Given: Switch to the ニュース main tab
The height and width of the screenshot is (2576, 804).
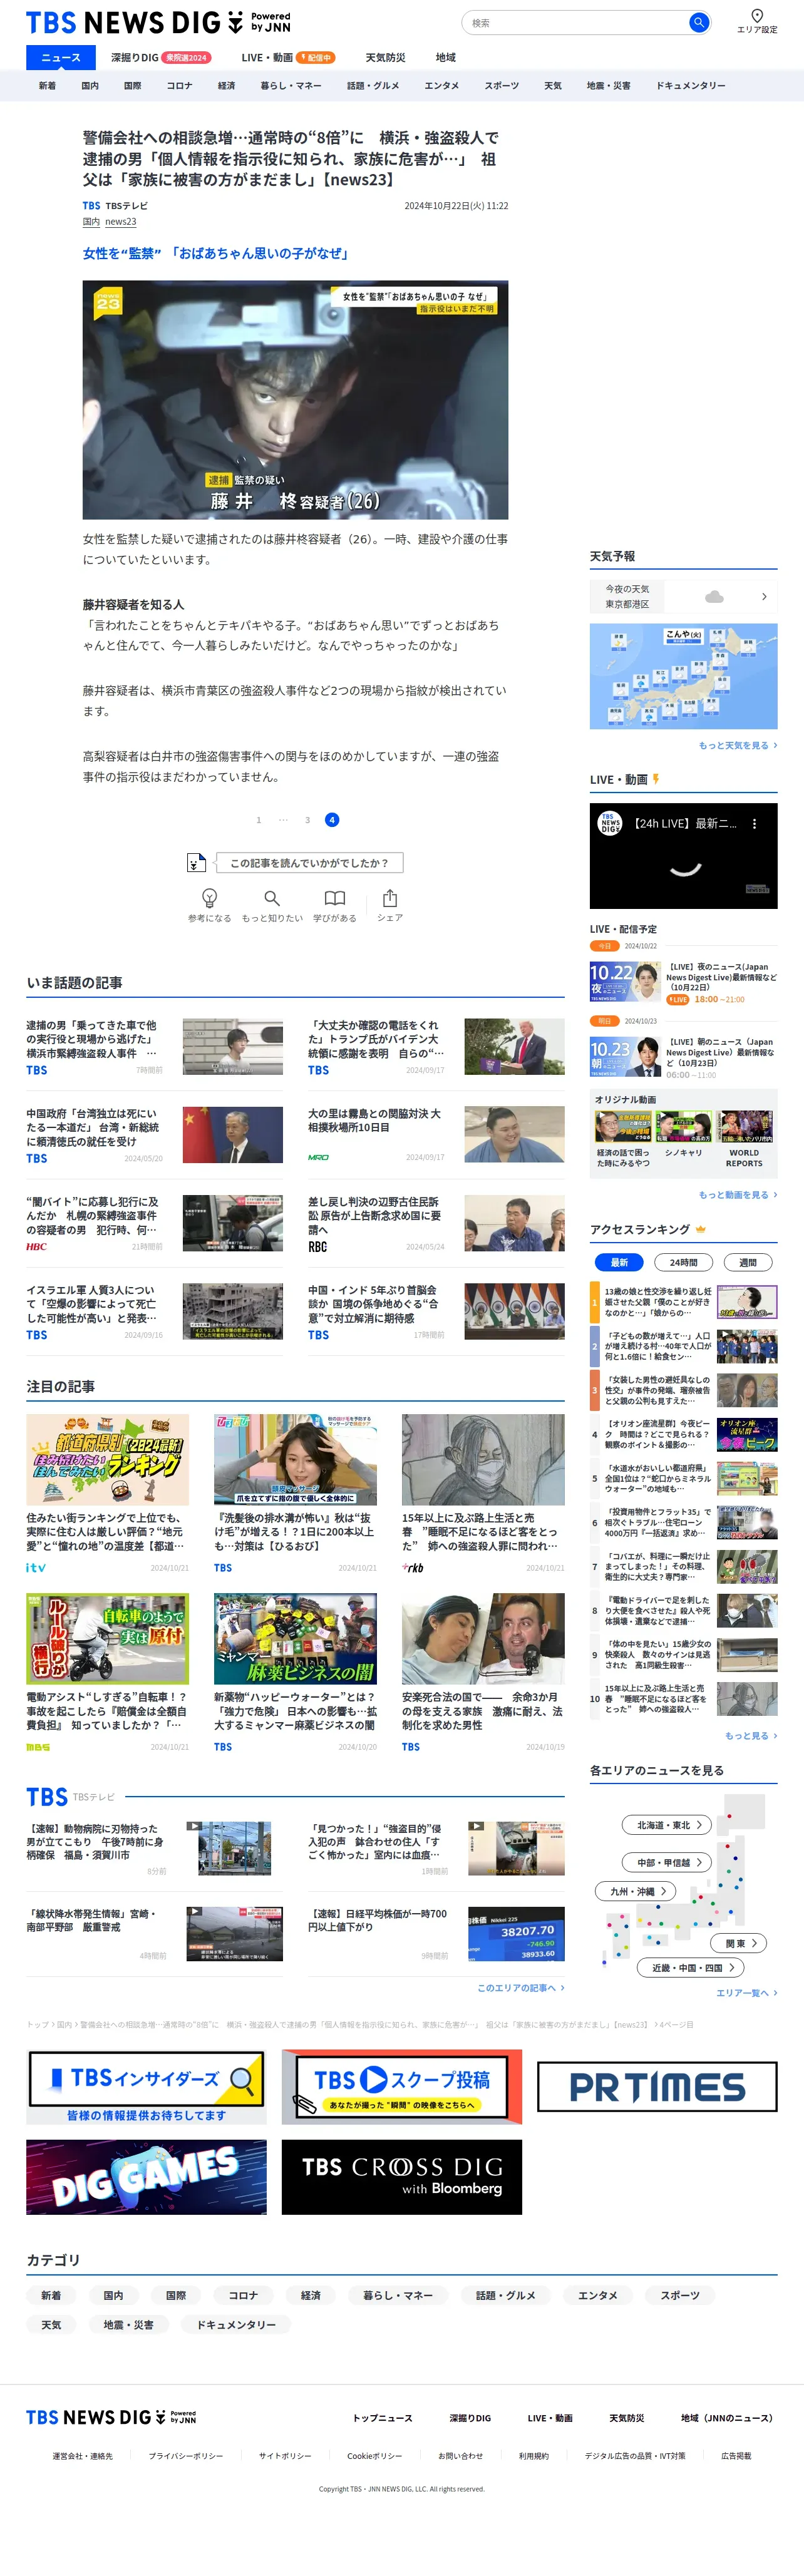Looking at the screenshot, I should point(61,57).
